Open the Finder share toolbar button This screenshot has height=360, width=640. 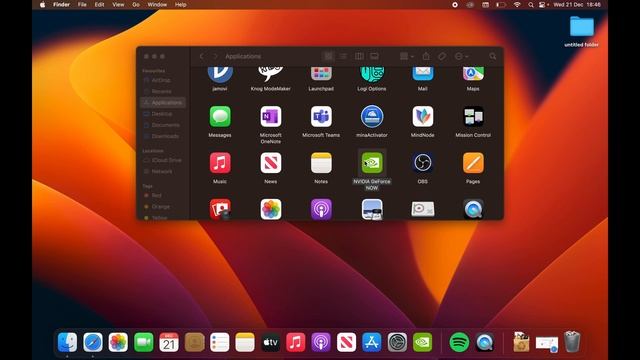tap(426, 56)
